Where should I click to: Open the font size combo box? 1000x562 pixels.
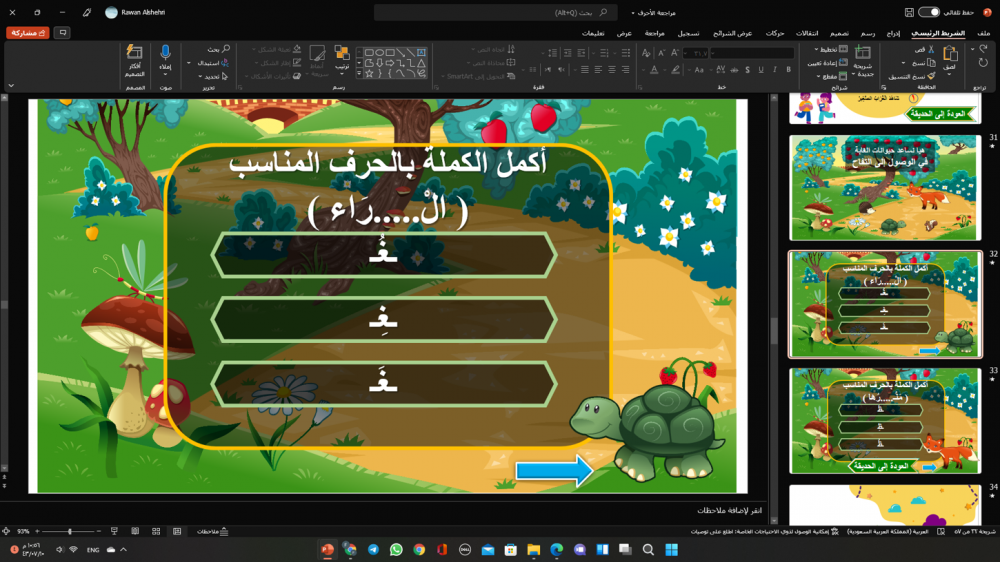coord(695,54)
